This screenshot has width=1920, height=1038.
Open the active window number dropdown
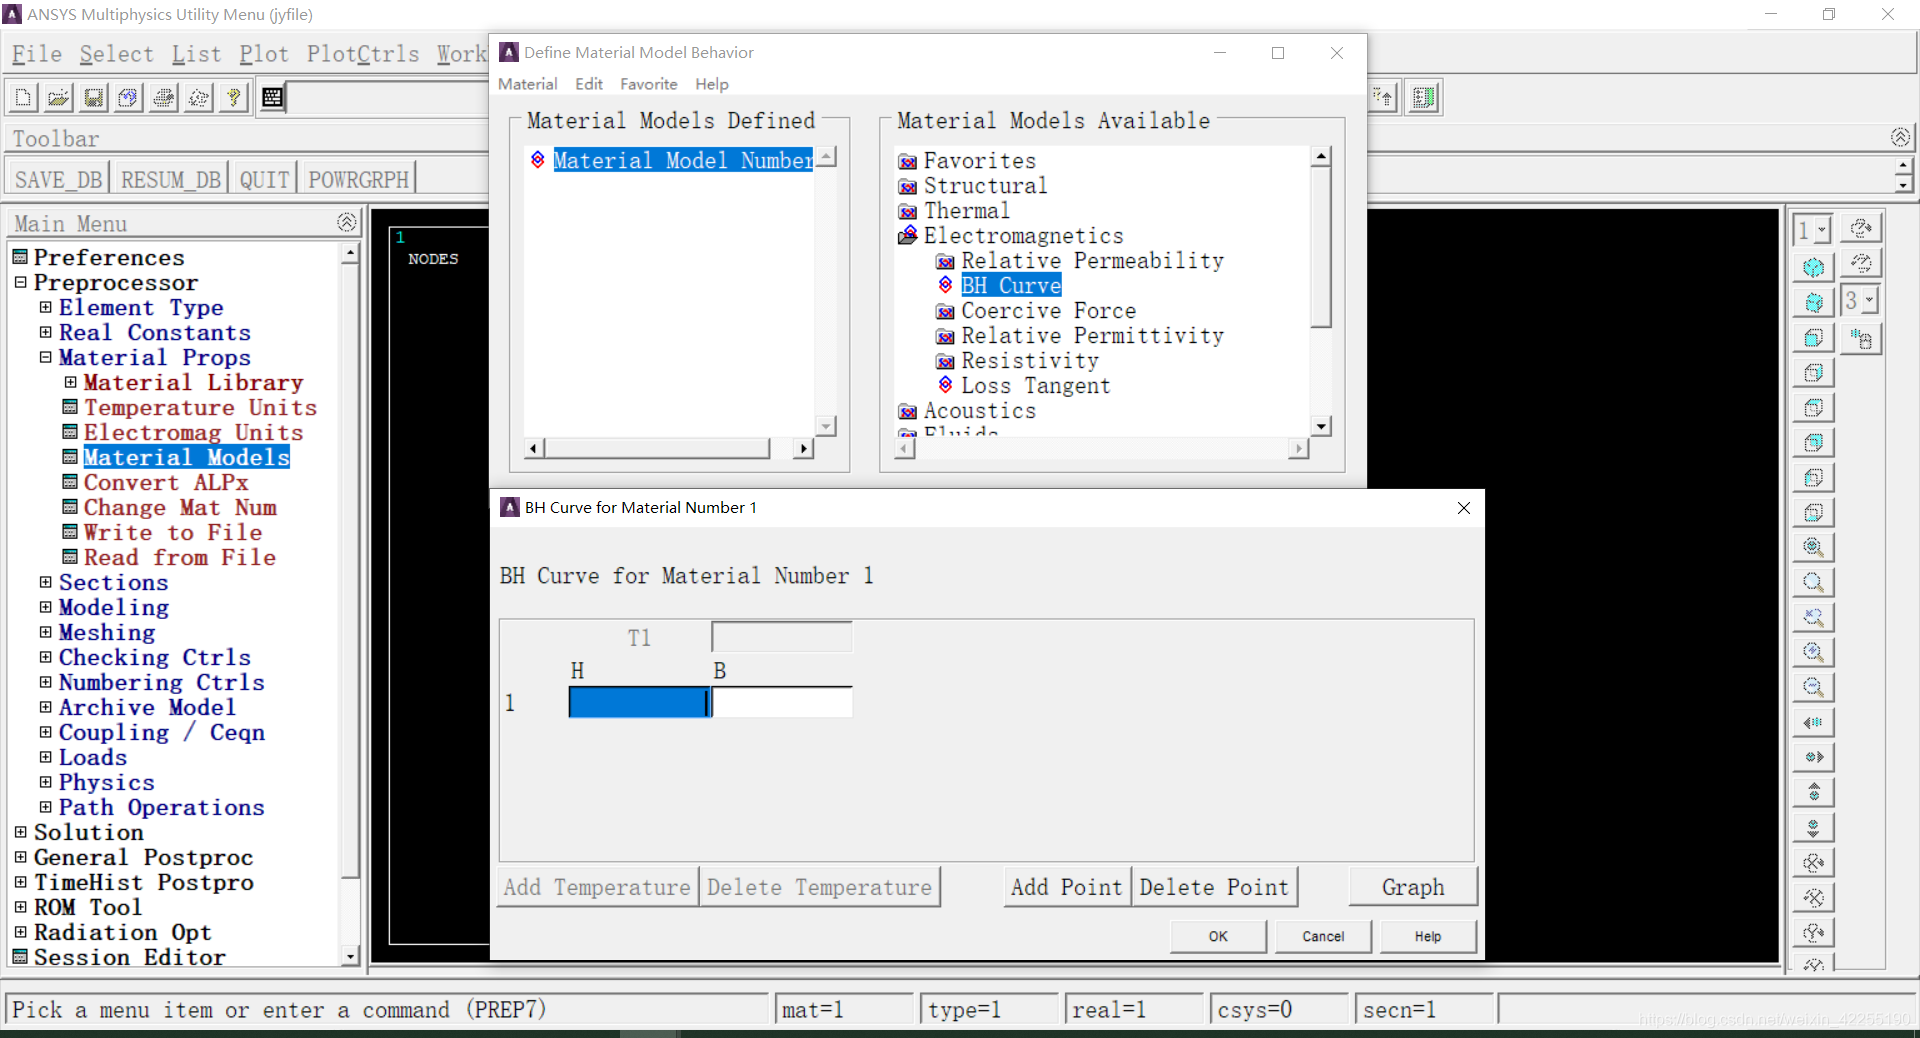pyautogui.click(x=1821, y=230)
